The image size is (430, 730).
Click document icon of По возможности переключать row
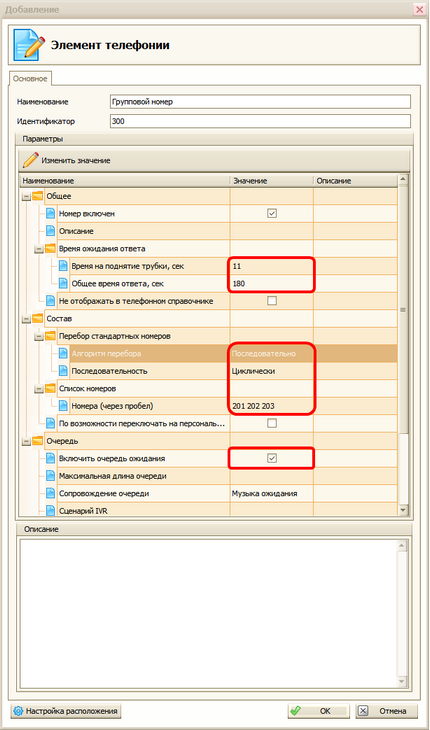50,423
